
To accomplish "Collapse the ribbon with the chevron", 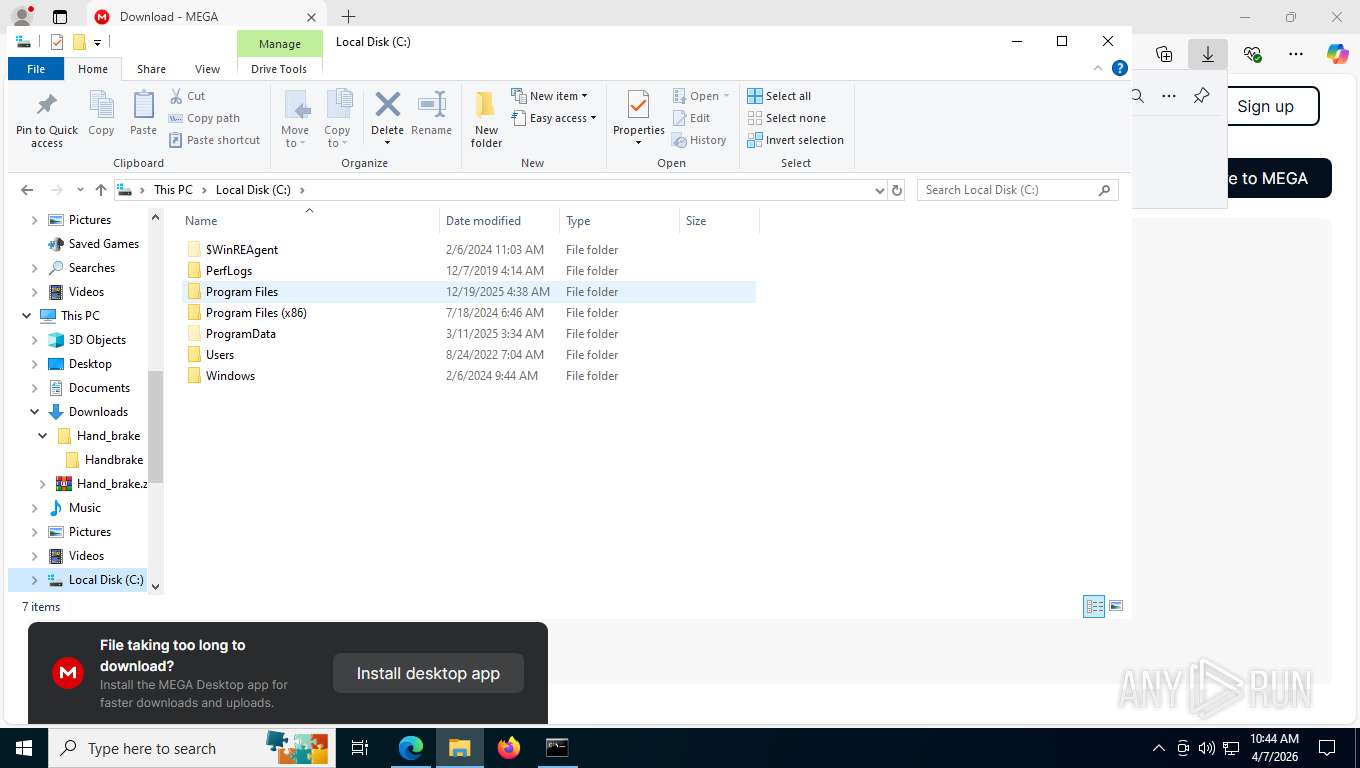I will (1099, 69).
